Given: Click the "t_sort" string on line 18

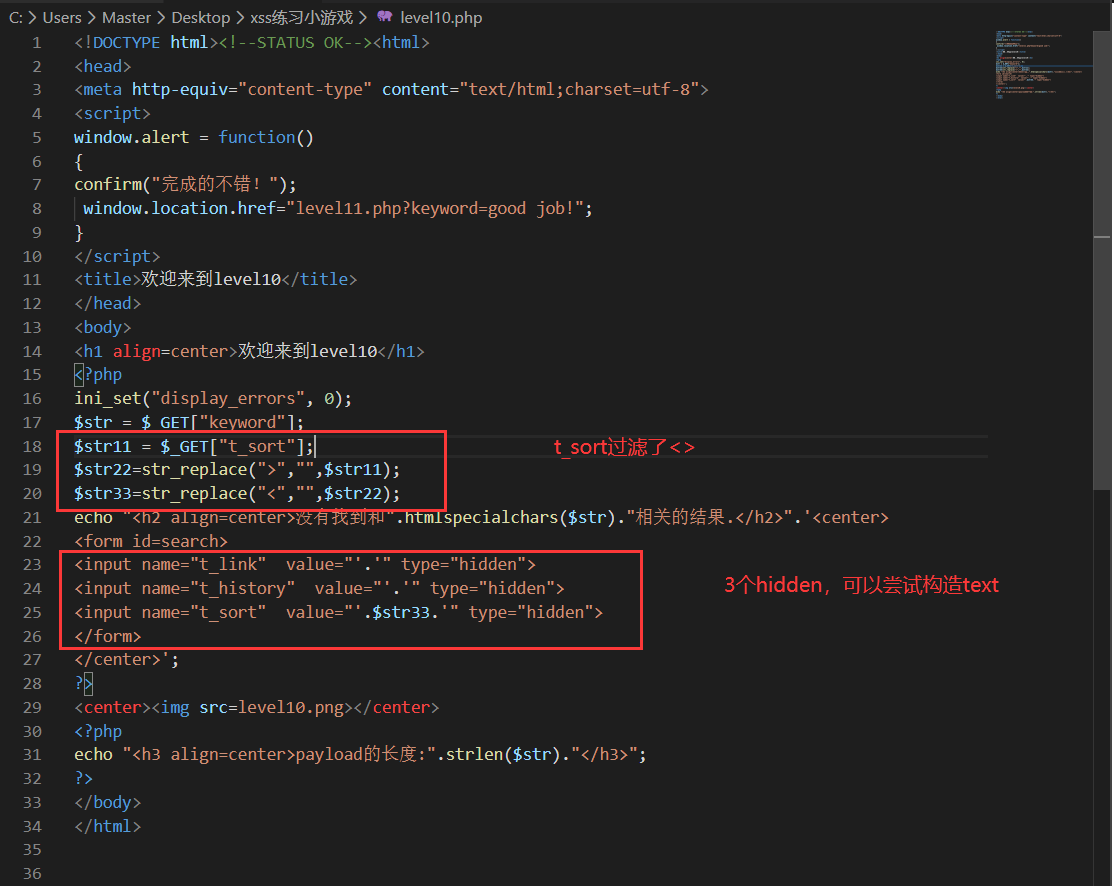Looking at the screenshot, I should pyautogui.click(x=256, y=446).
